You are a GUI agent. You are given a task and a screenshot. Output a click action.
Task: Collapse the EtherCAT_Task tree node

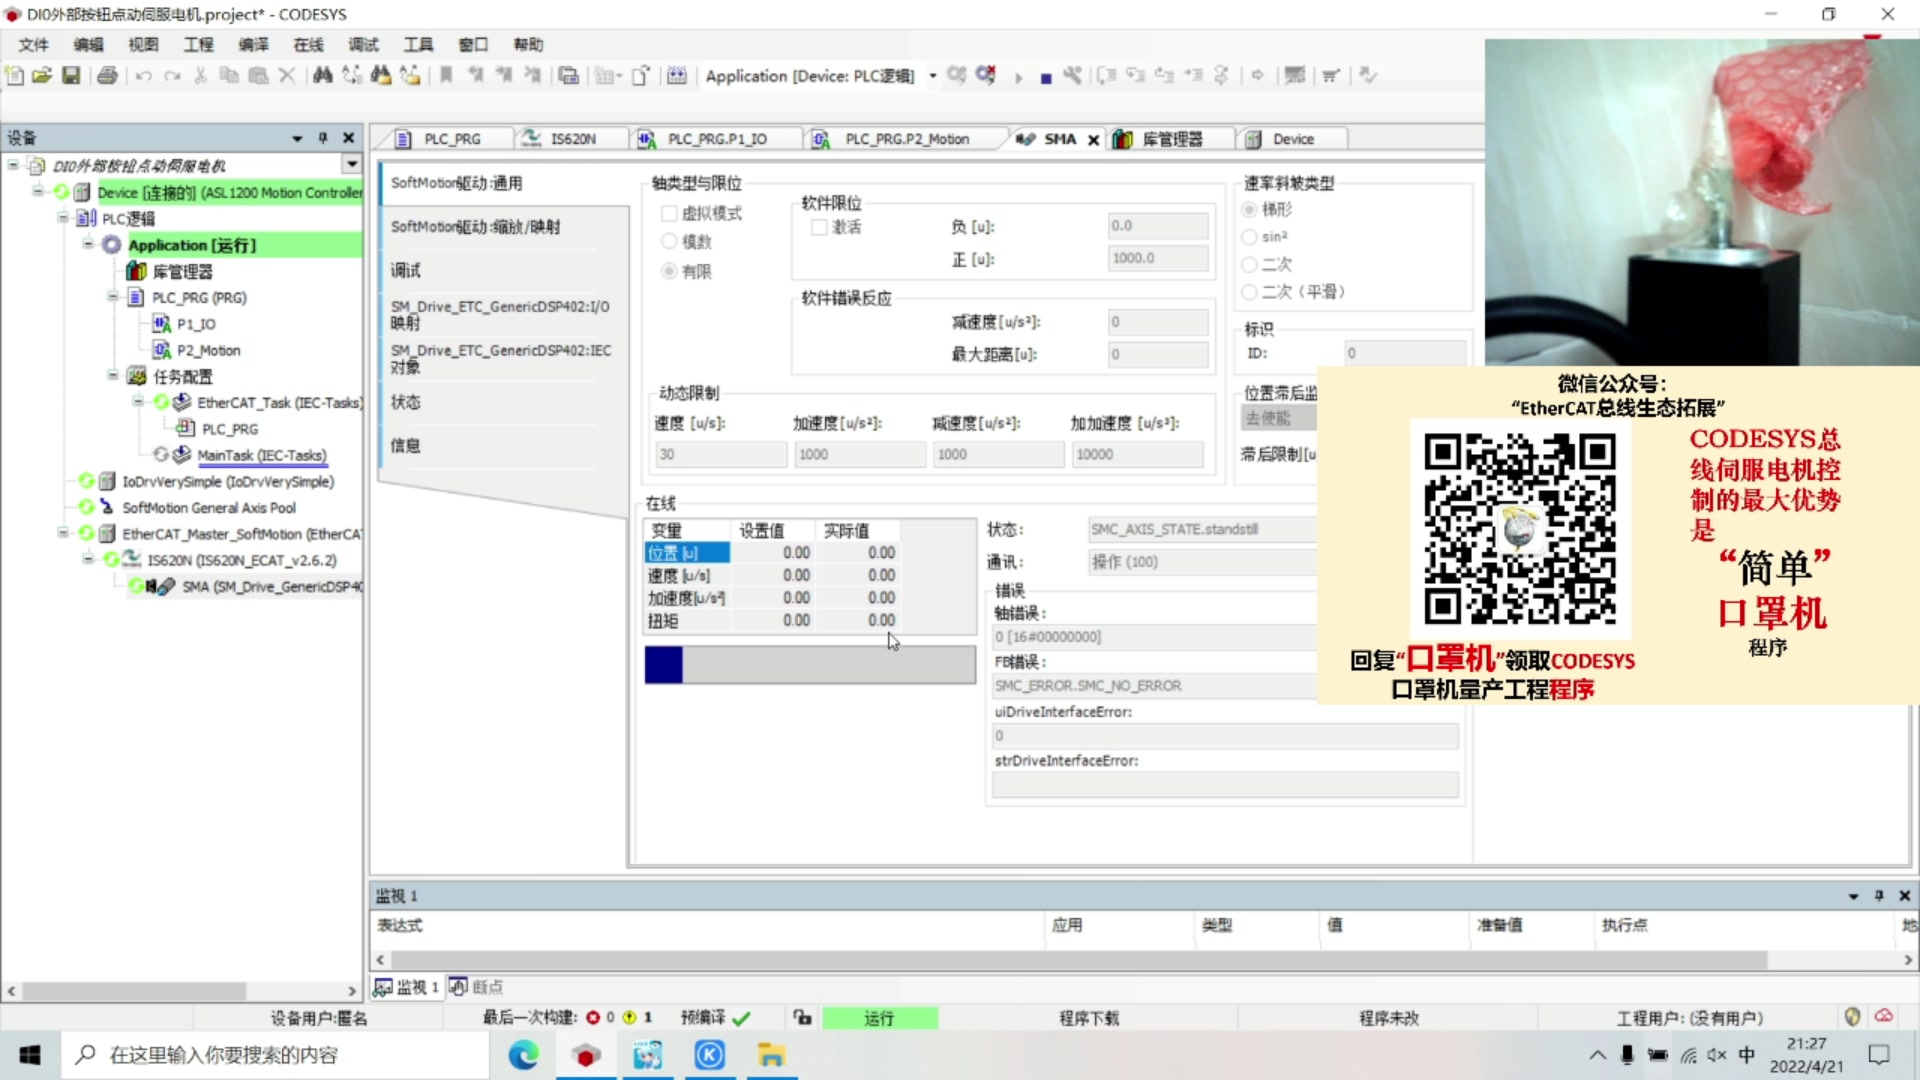point(139,402)
